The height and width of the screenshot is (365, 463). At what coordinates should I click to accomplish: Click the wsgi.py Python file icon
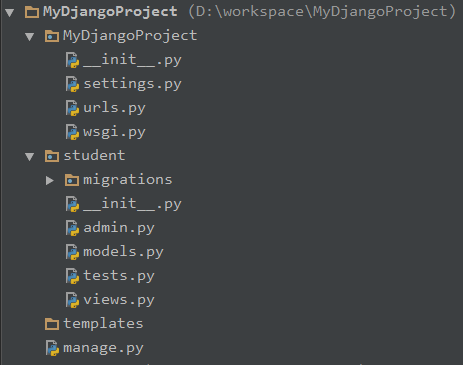(x=72, y=132)
